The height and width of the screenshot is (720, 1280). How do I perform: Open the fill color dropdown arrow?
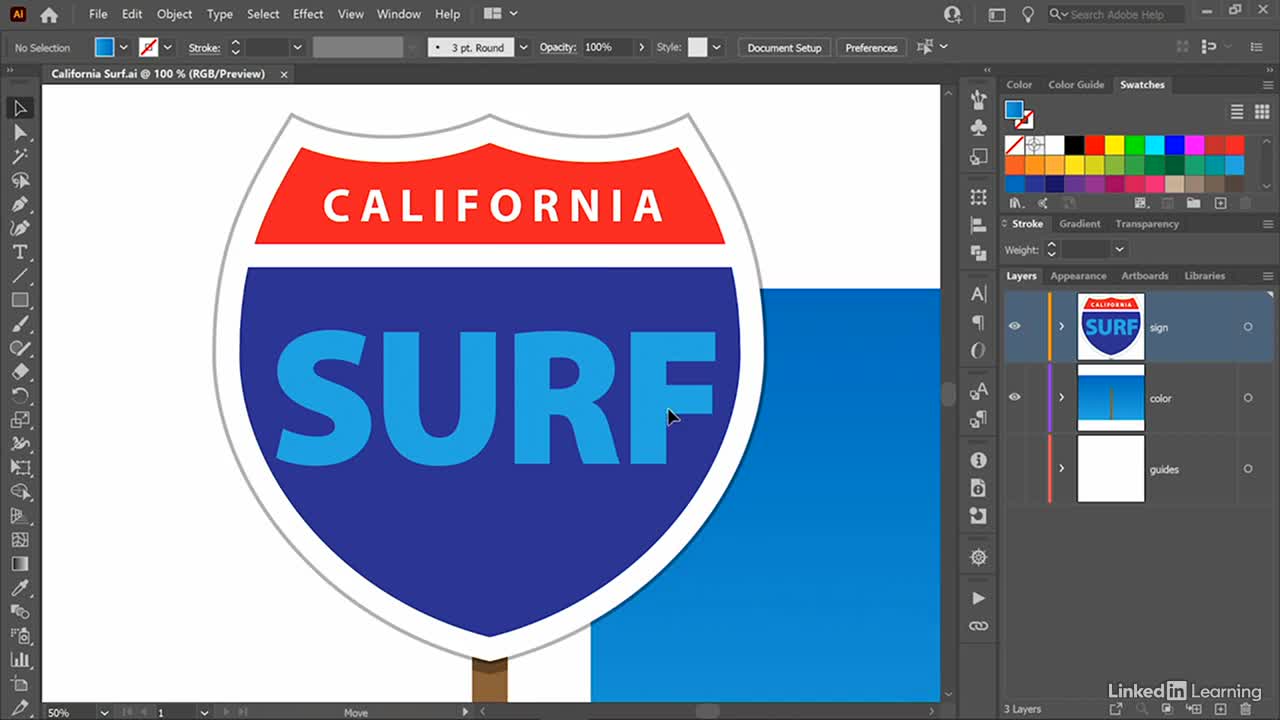(x=123, y=47)
